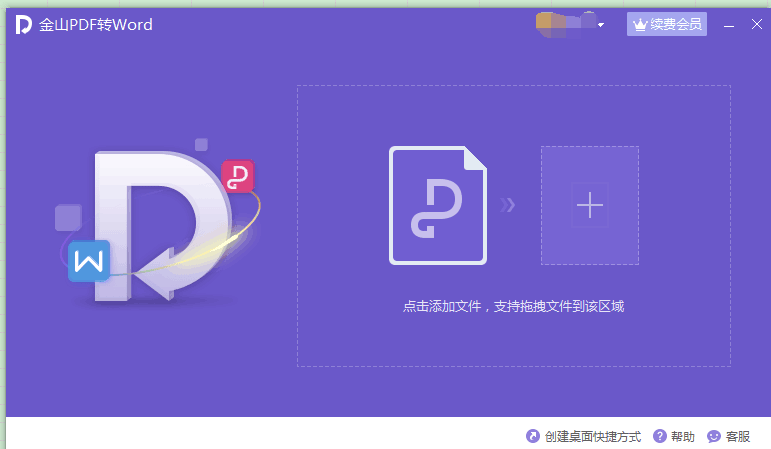The image size is (771, 449).
Task: Click the 点击添加文件，支持拖拽文件到该区域 hint text
Action: click(513, 306)
